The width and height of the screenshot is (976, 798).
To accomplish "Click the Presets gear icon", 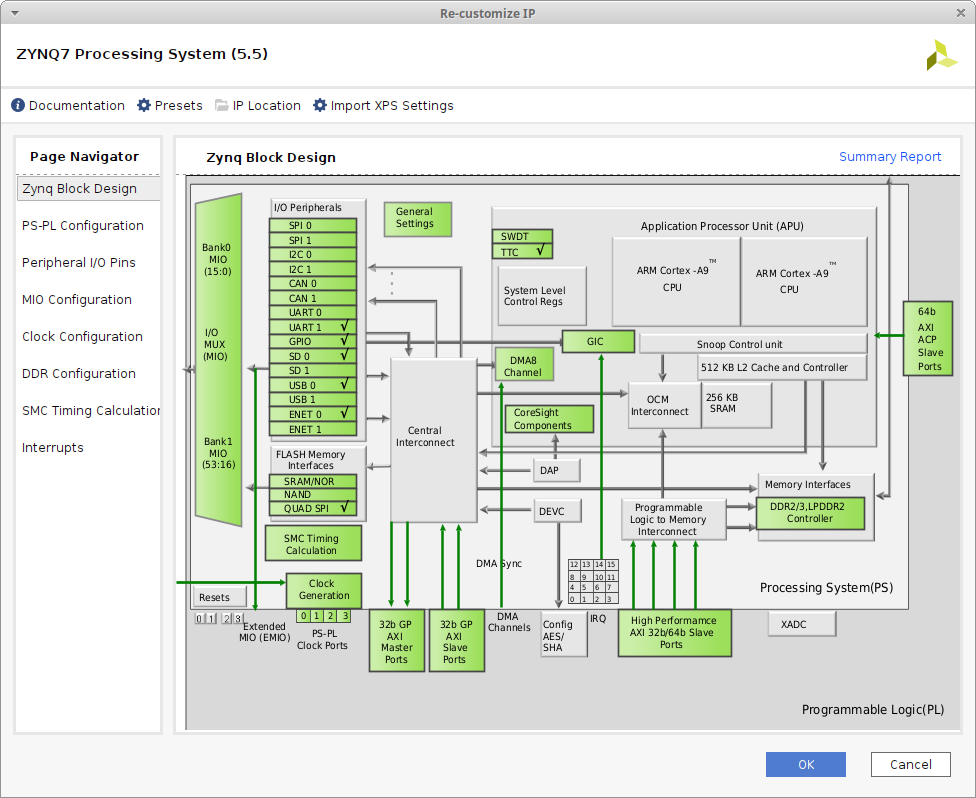I will (x=144, y=105).
